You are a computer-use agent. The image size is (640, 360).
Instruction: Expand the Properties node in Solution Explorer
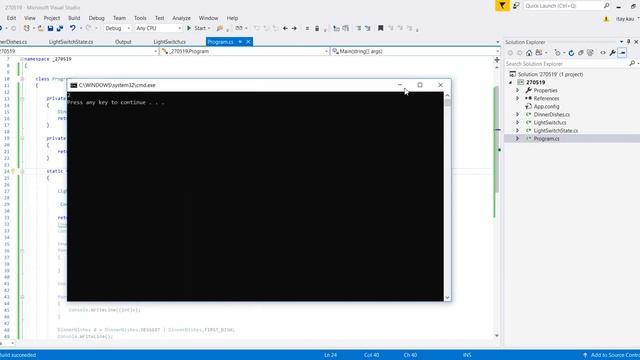click(x=518, y=90)
